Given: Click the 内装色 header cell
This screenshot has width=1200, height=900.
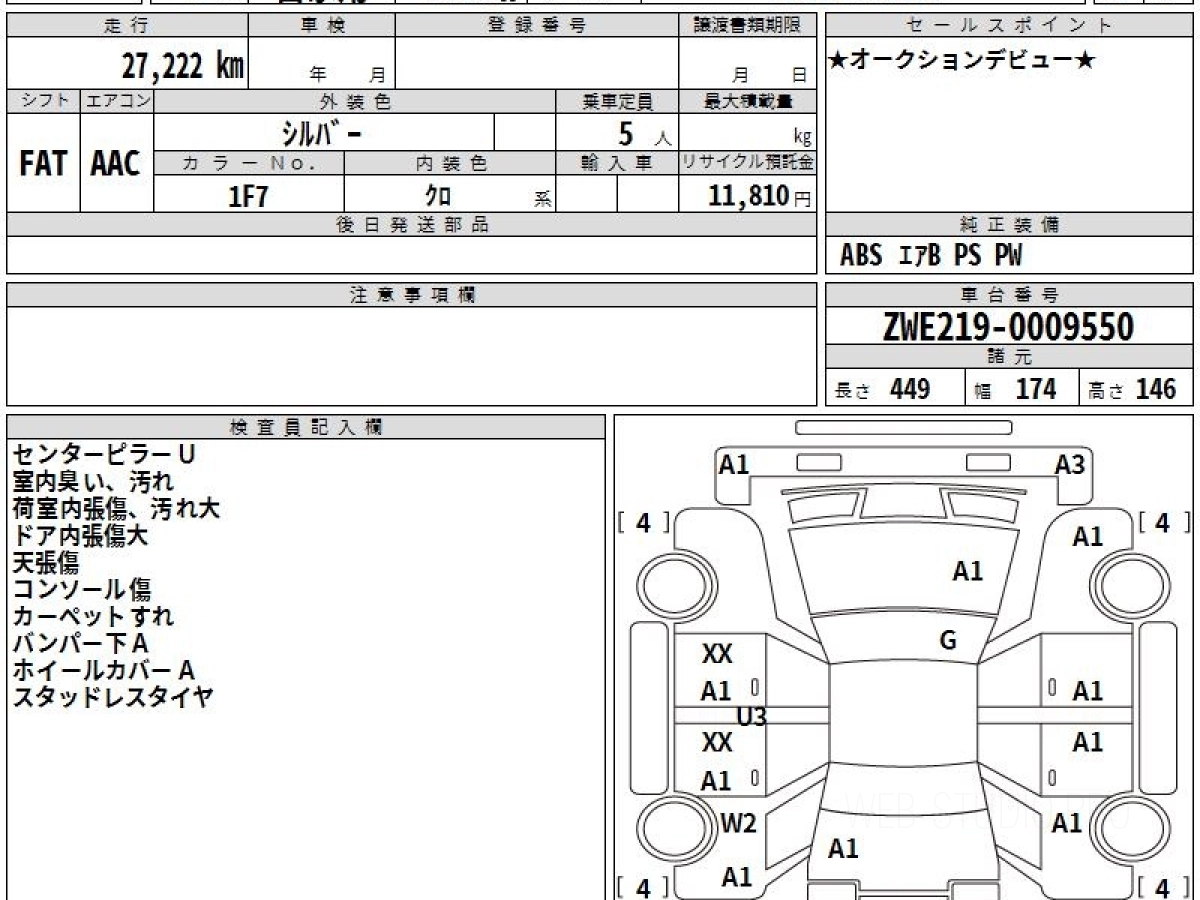Looking at the screenshot, I should pyautogui.click(x=449, y=163).
